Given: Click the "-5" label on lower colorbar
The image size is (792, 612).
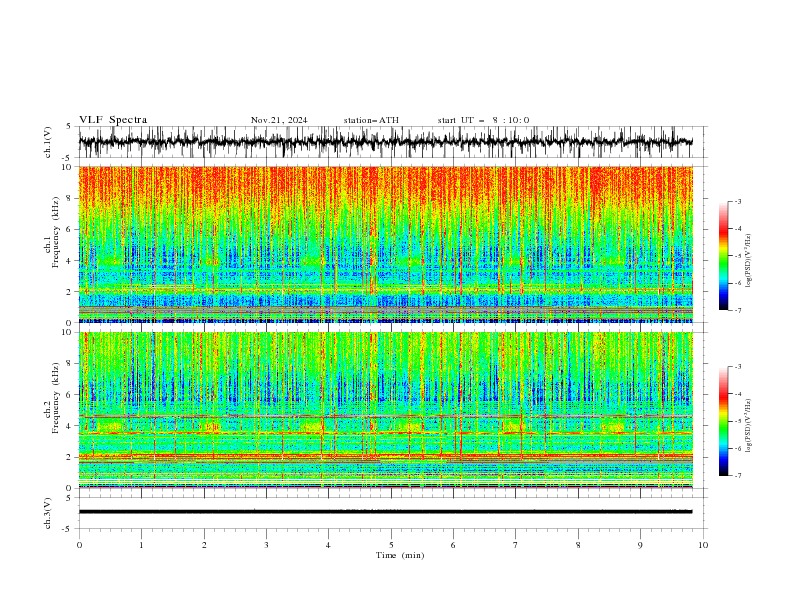Looking at the screenshot, I should click(737, 421).
